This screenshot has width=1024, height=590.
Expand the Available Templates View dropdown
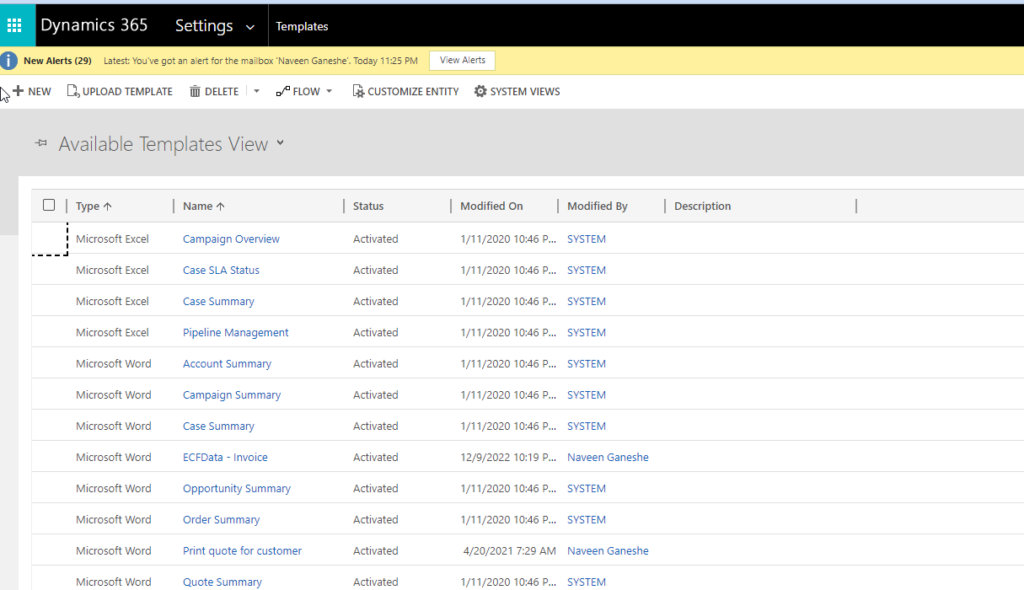click(279, 144)
